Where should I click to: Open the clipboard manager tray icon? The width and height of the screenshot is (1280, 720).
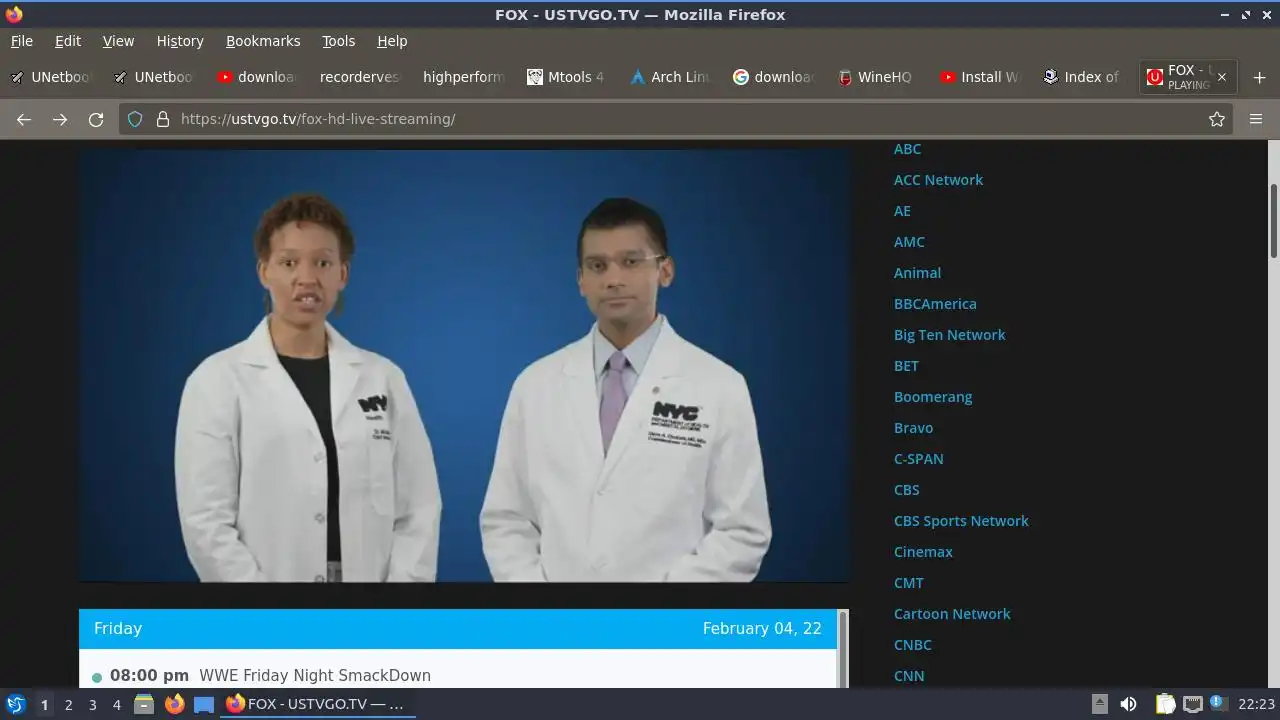(1165, 704)
